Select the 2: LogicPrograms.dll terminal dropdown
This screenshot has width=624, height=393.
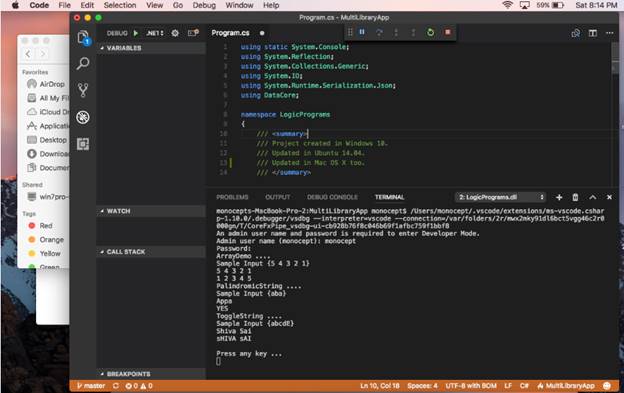tap(500, 197)
